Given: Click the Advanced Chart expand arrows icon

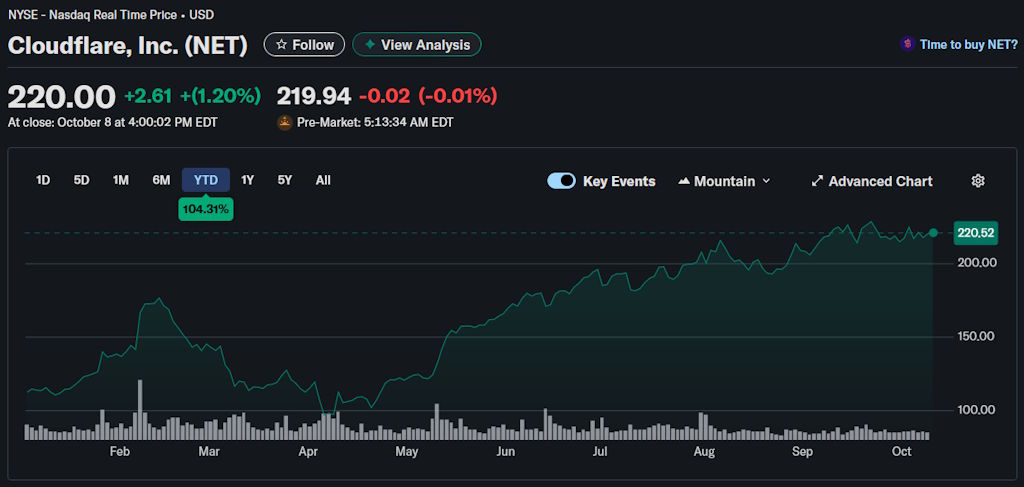Looking at the screenshot, I should tap(817, 181).
